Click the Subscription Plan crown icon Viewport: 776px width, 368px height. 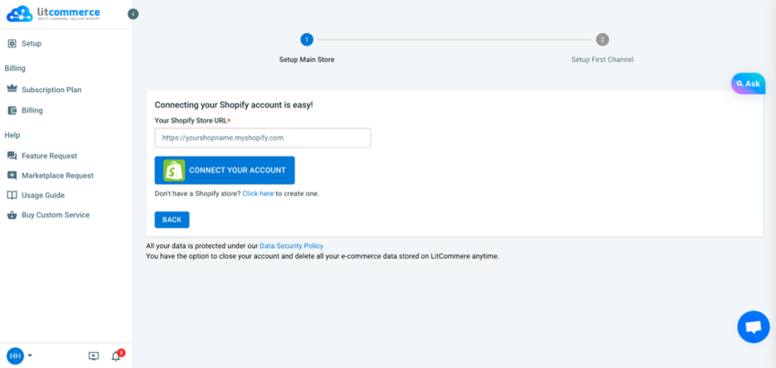pyautogui.click(x=12, y=89)
